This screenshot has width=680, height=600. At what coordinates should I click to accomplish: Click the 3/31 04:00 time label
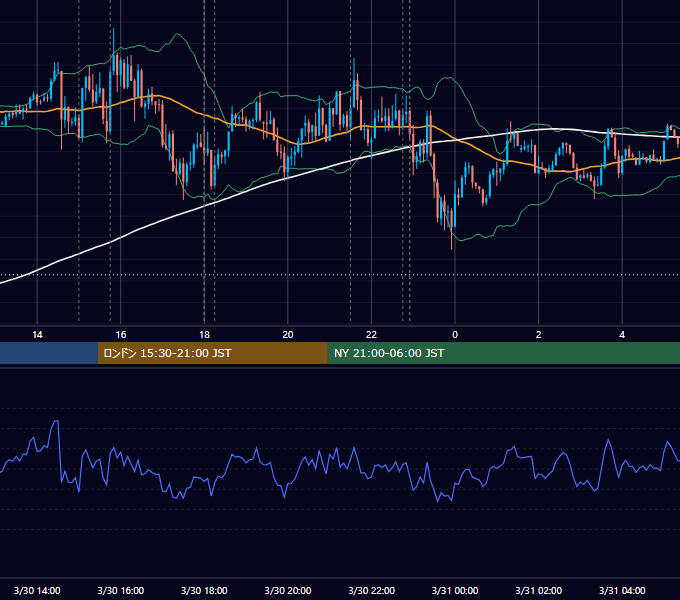(622, 590)
